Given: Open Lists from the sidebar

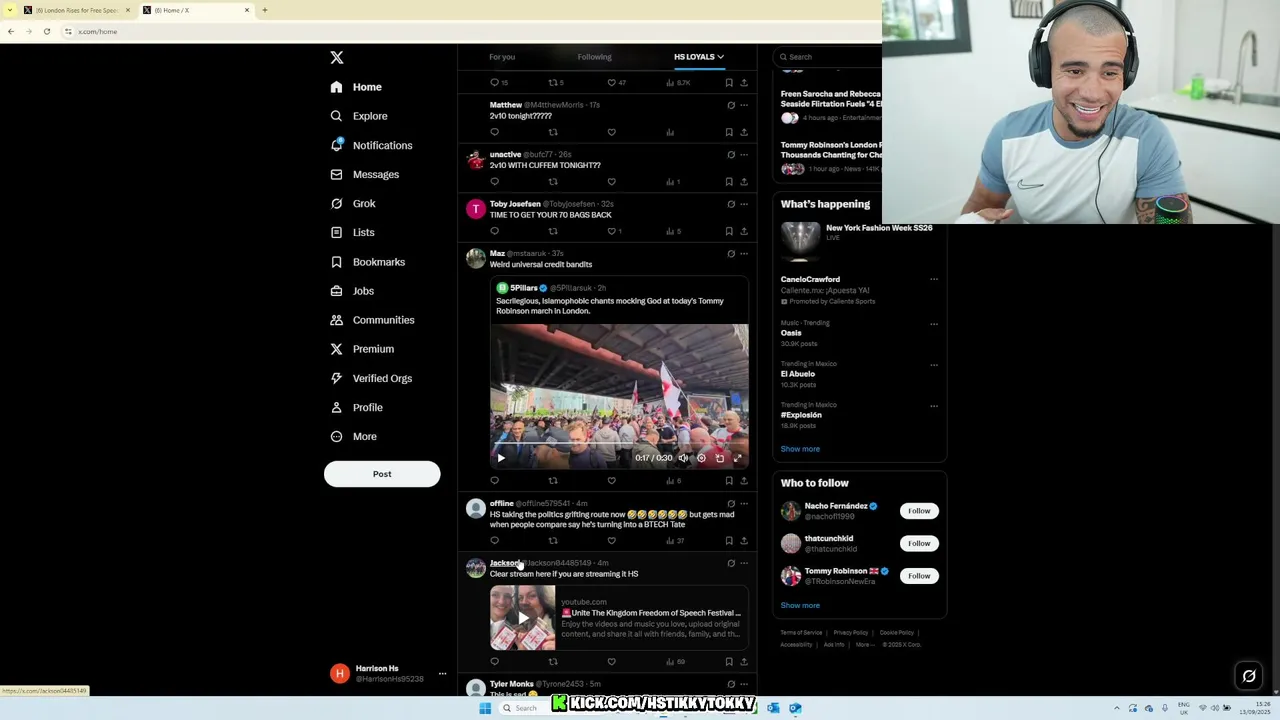Looking at the screenshot, I should (352, 232).
